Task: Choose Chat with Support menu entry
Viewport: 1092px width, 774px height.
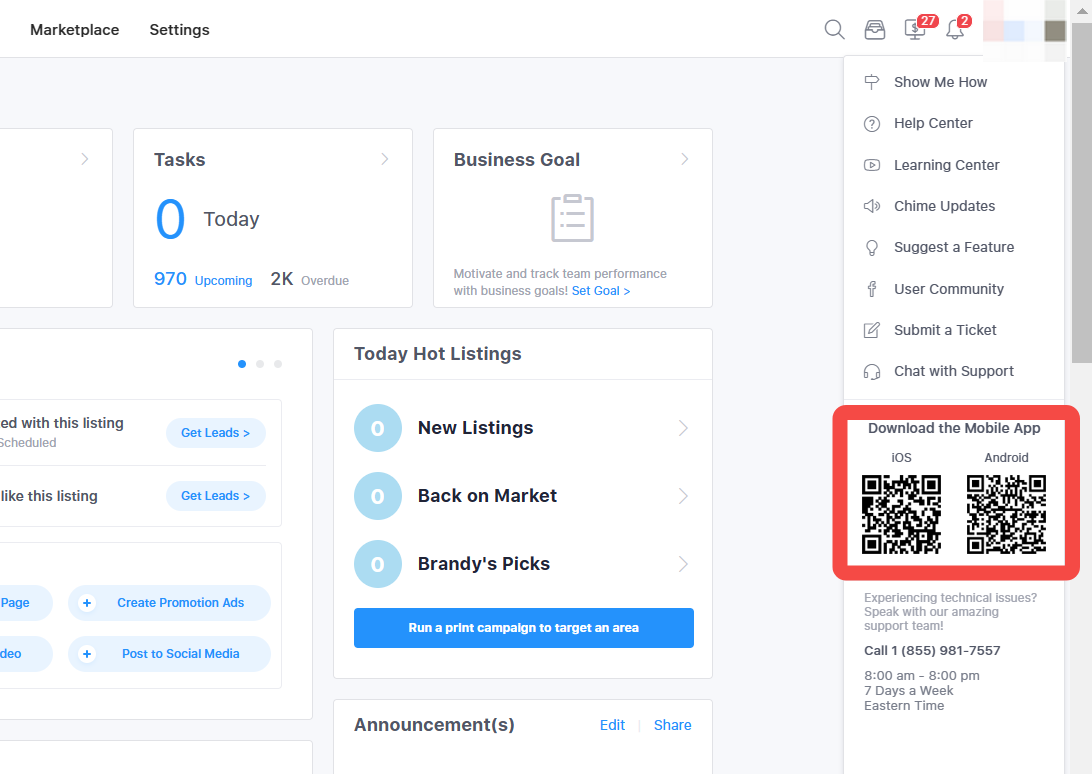Action: pos(953,372)
